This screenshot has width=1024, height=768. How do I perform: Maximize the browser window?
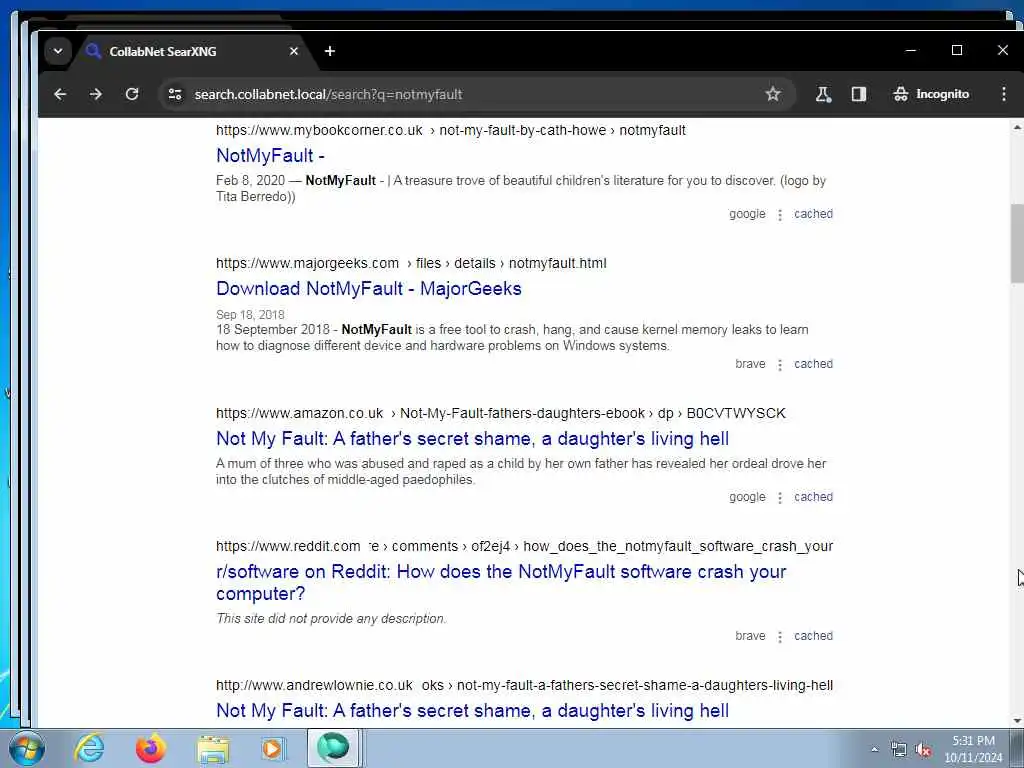click(x=957, y=50)
